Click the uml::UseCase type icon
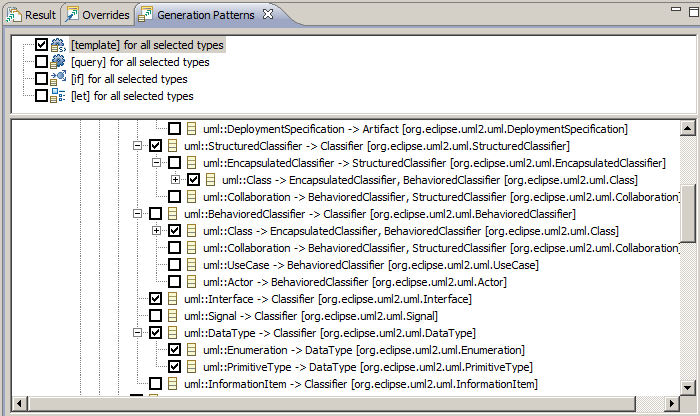The image size is (700, 416). tap(191, 265)
